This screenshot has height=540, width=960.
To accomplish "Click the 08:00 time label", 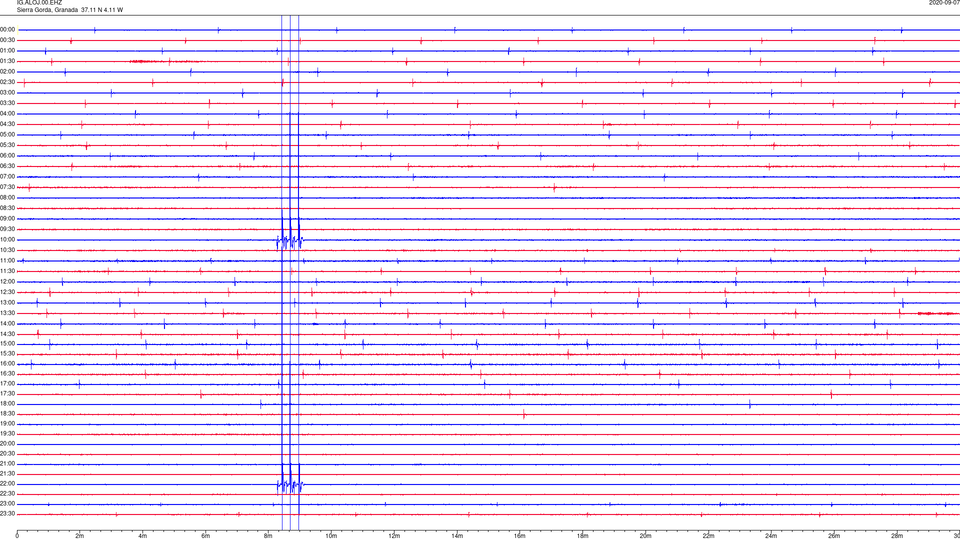I will coord(8,198).
